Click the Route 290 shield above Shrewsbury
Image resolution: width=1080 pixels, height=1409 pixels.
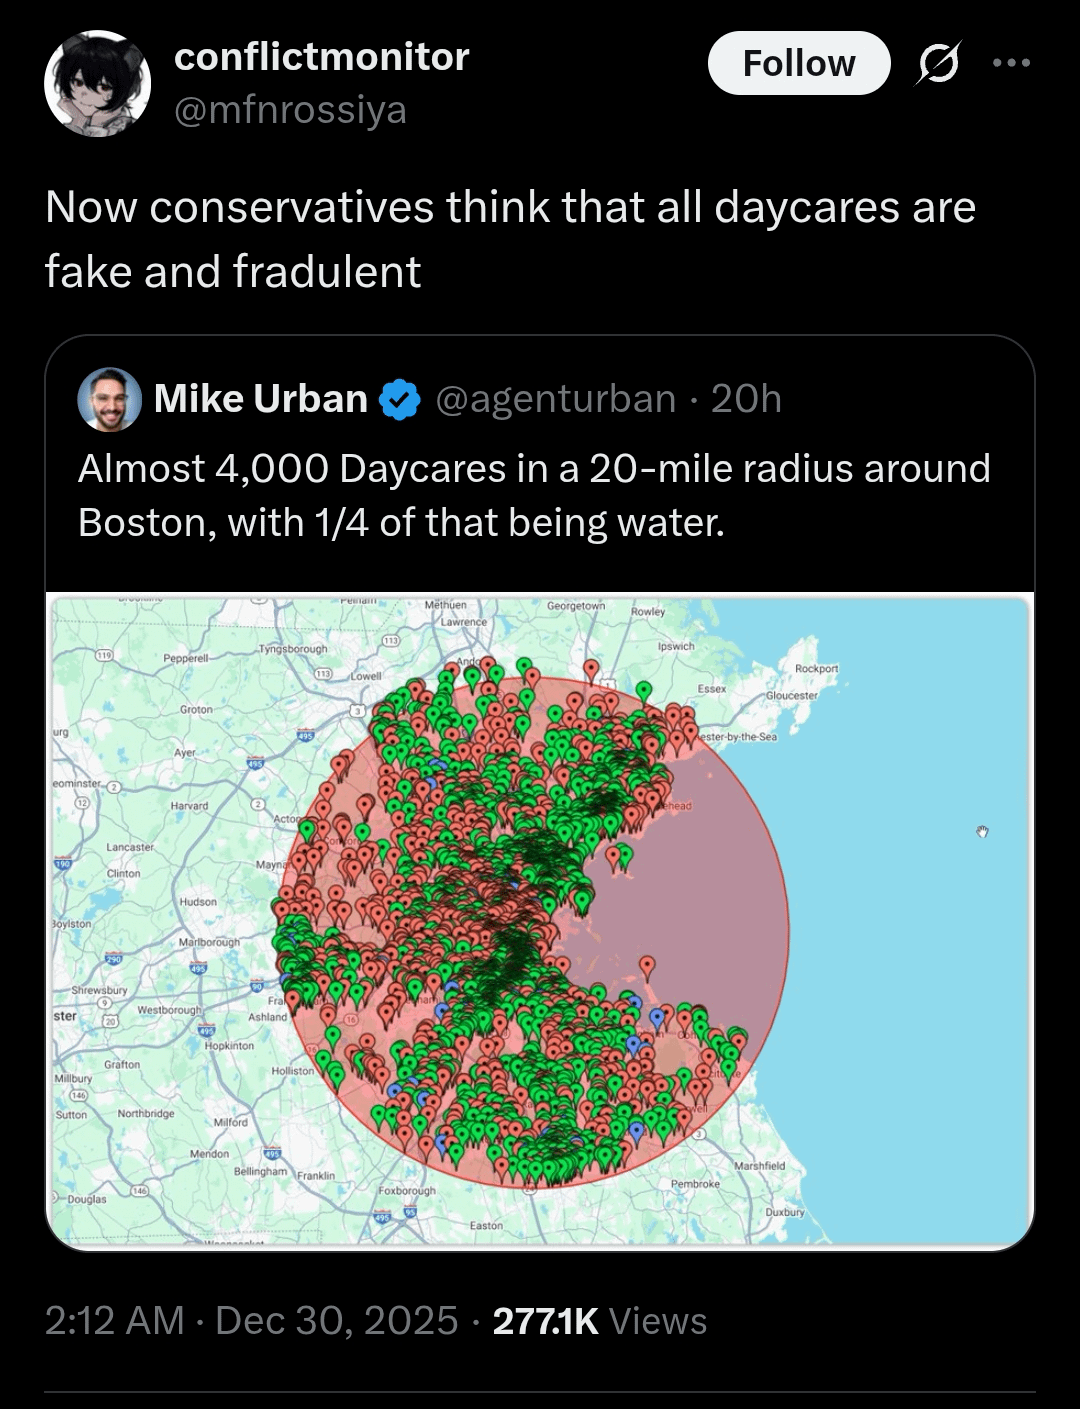coord(114,959)
